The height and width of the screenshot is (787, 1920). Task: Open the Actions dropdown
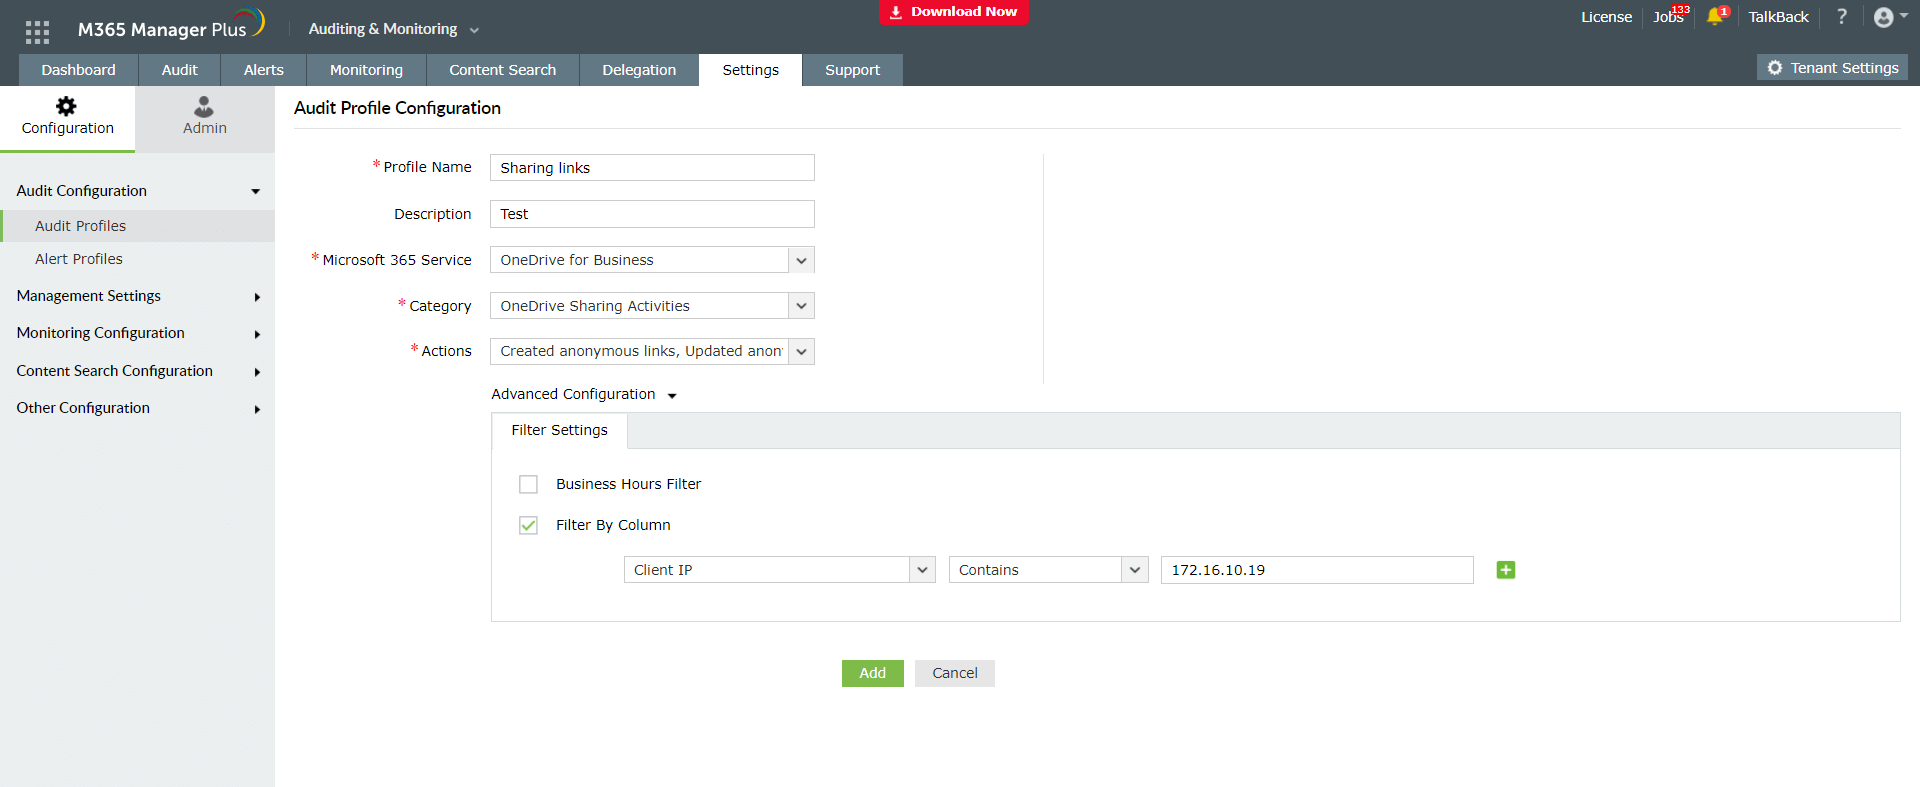pos(652,351)
